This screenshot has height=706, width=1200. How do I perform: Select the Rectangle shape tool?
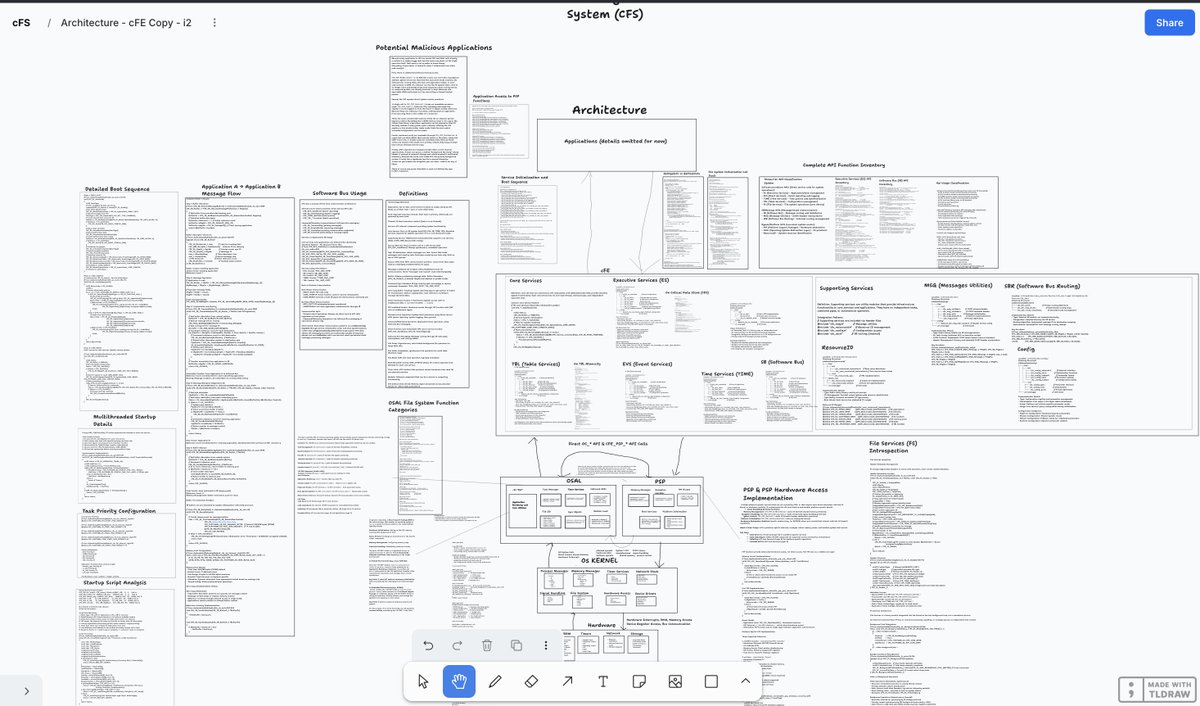tap(711, 681)
